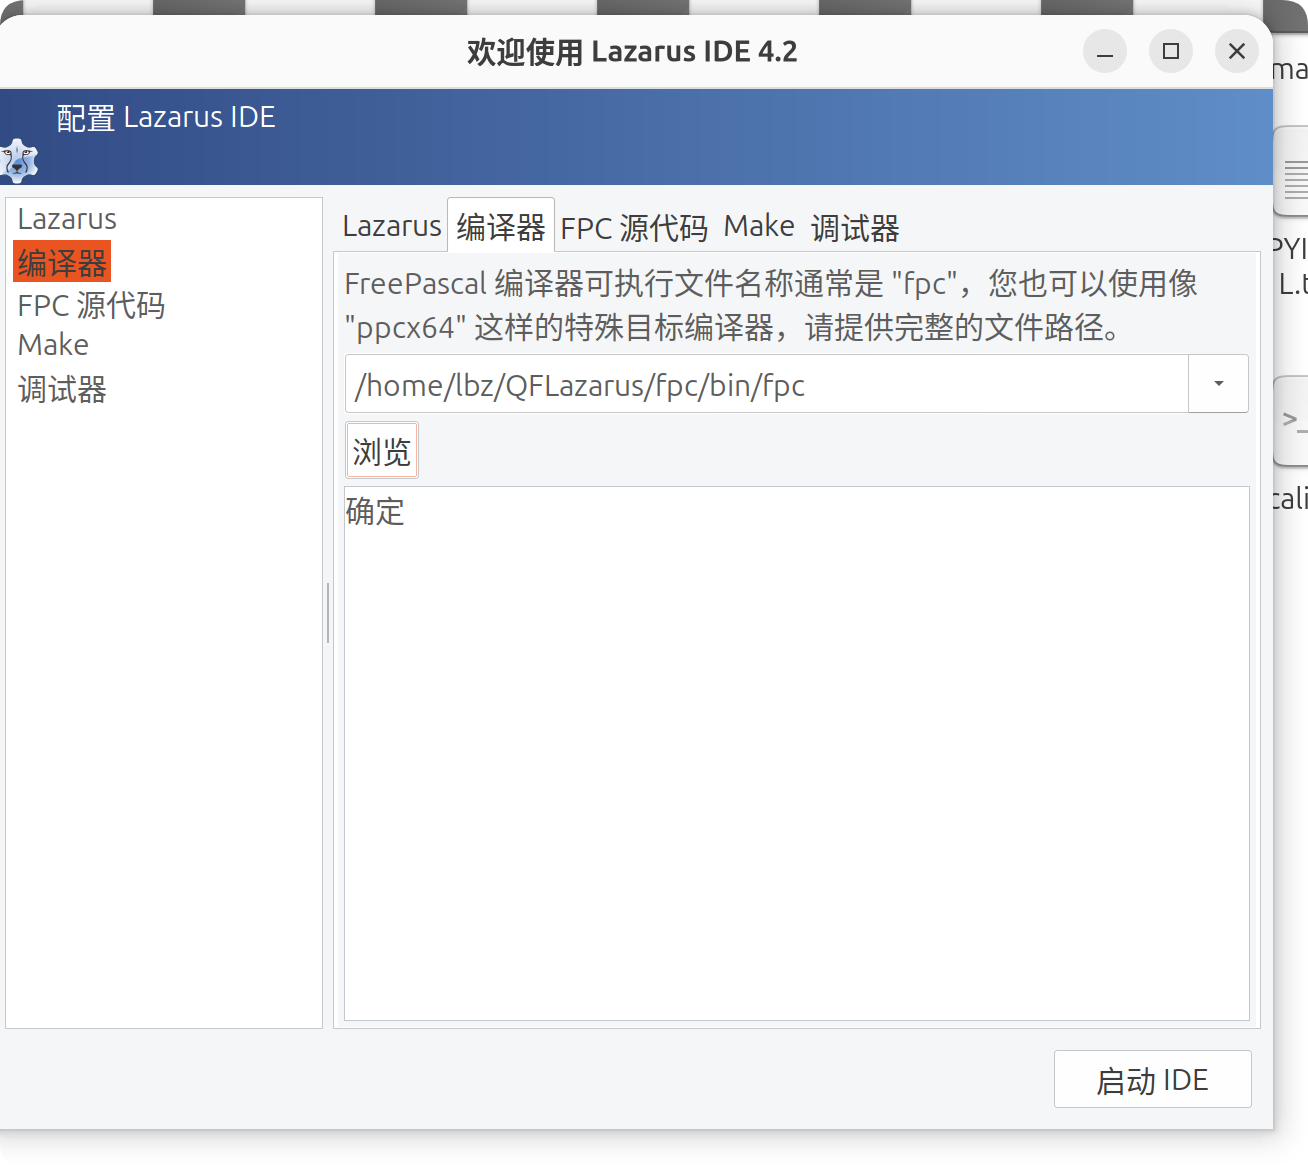Select 调试器 in the left settings list

(61, 390)
